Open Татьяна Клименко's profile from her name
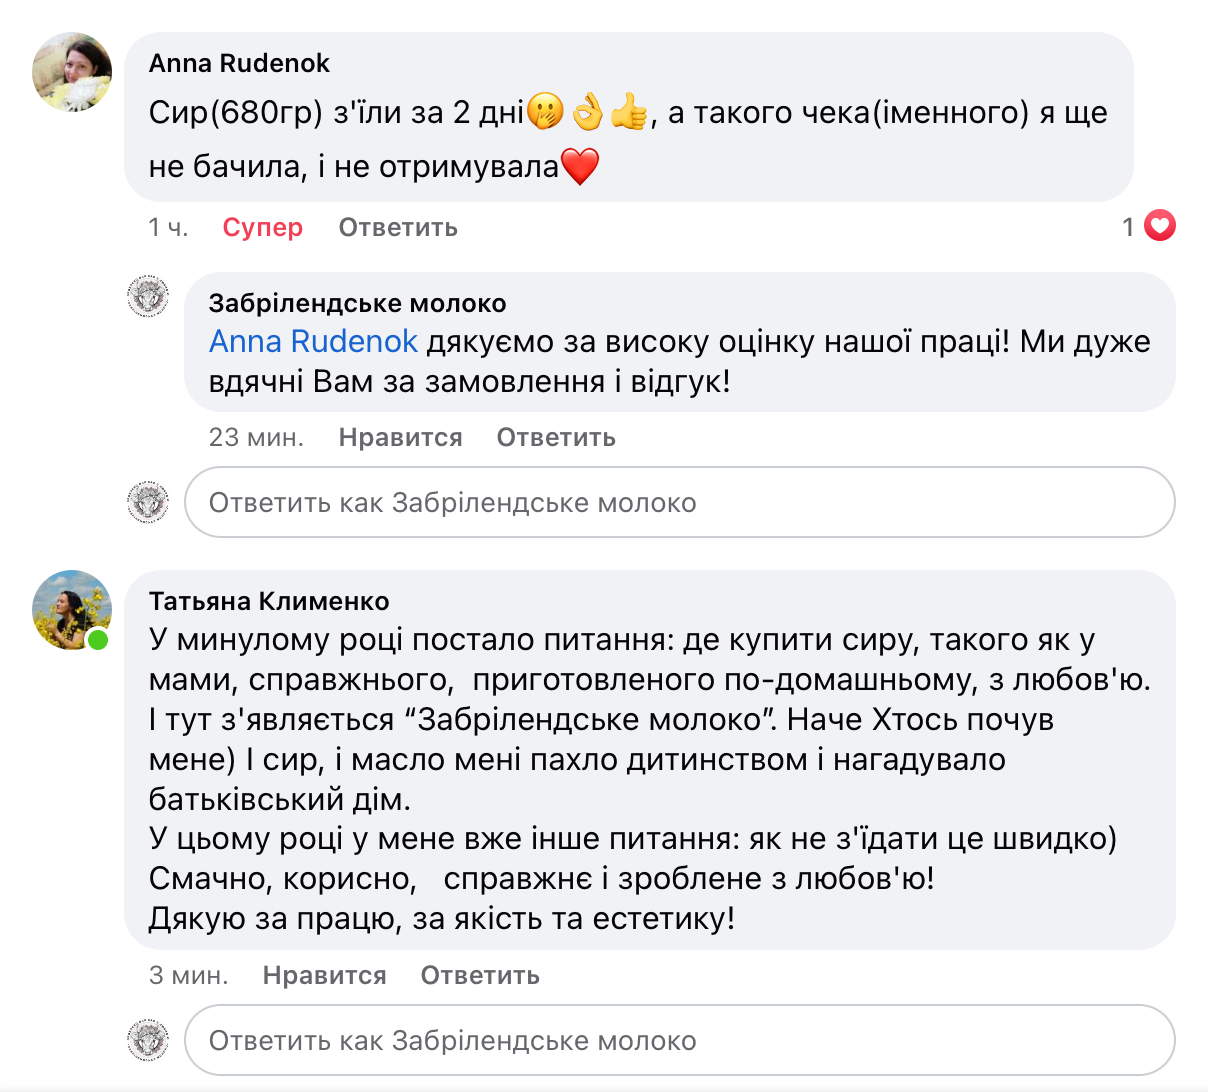Image resolution: width=1208 pixels, height=1092 pixels. [x=269, y=601]
